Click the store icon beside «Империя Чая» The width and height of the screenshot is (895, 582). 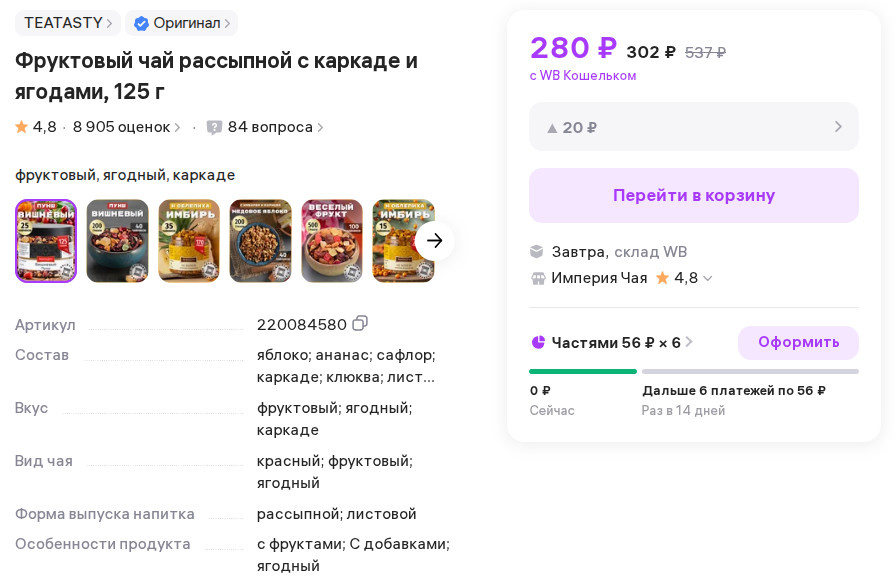537,278
